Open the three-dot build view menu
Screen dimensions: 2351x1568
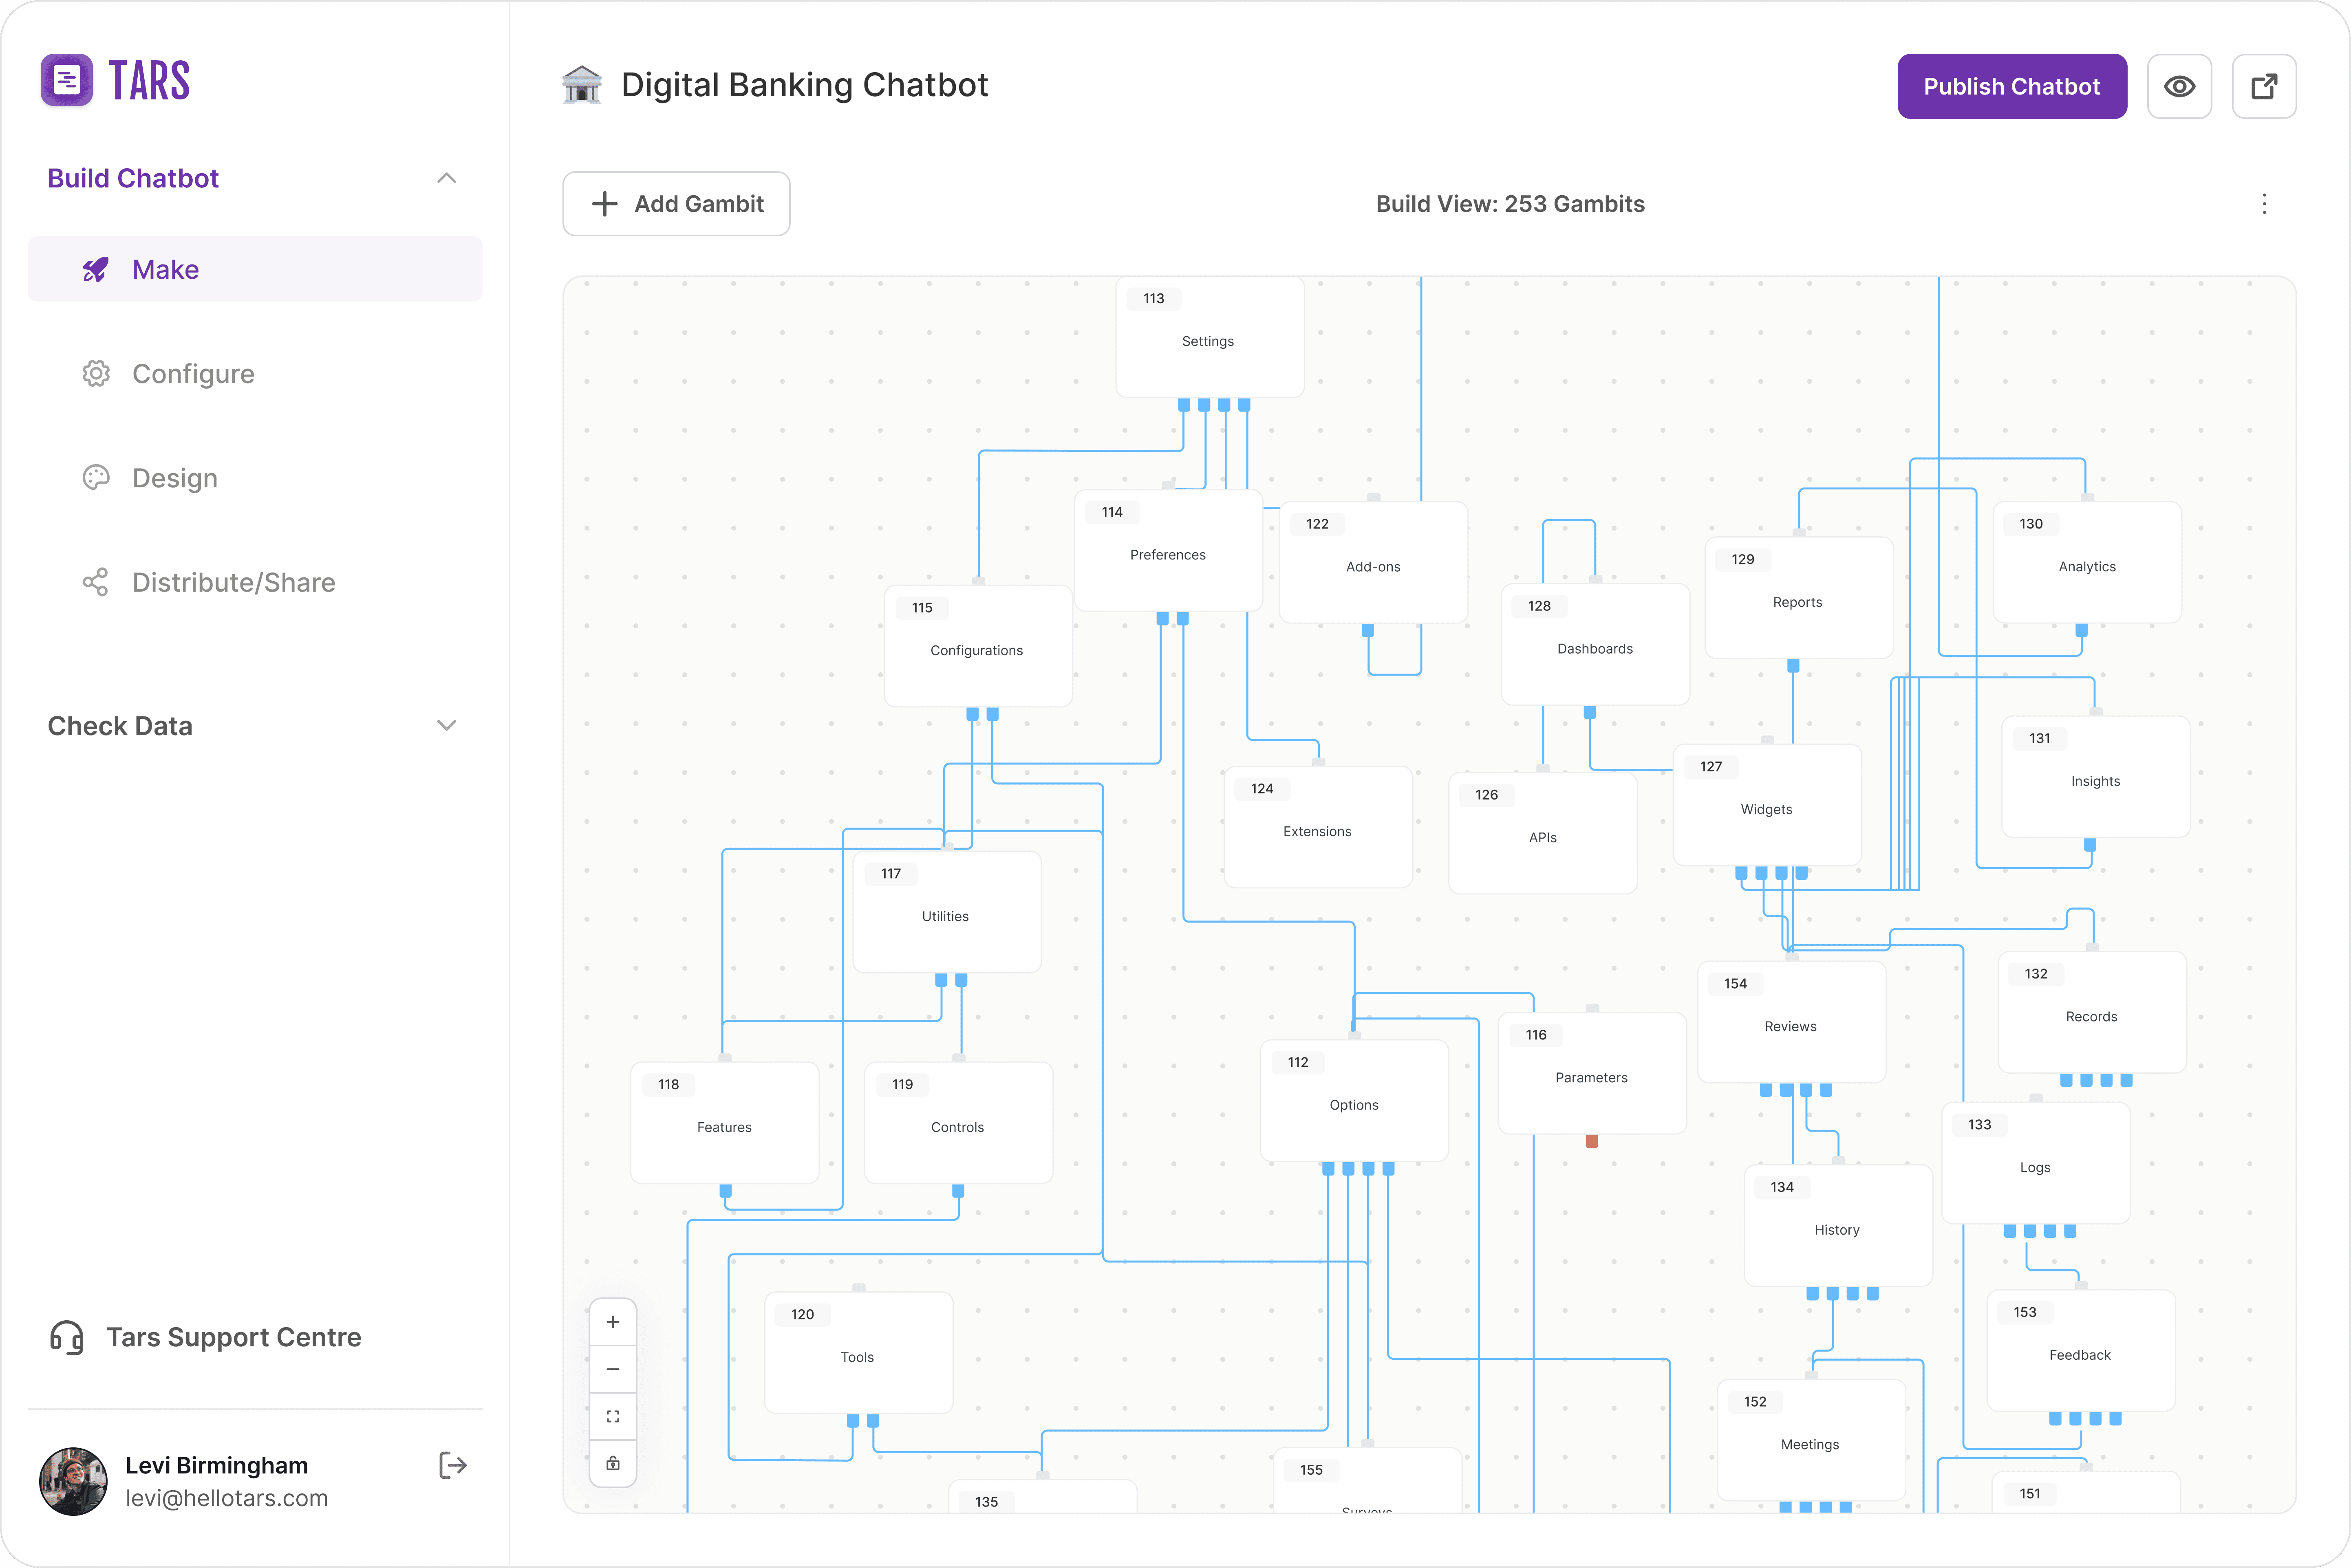[x=2264, y=204]
